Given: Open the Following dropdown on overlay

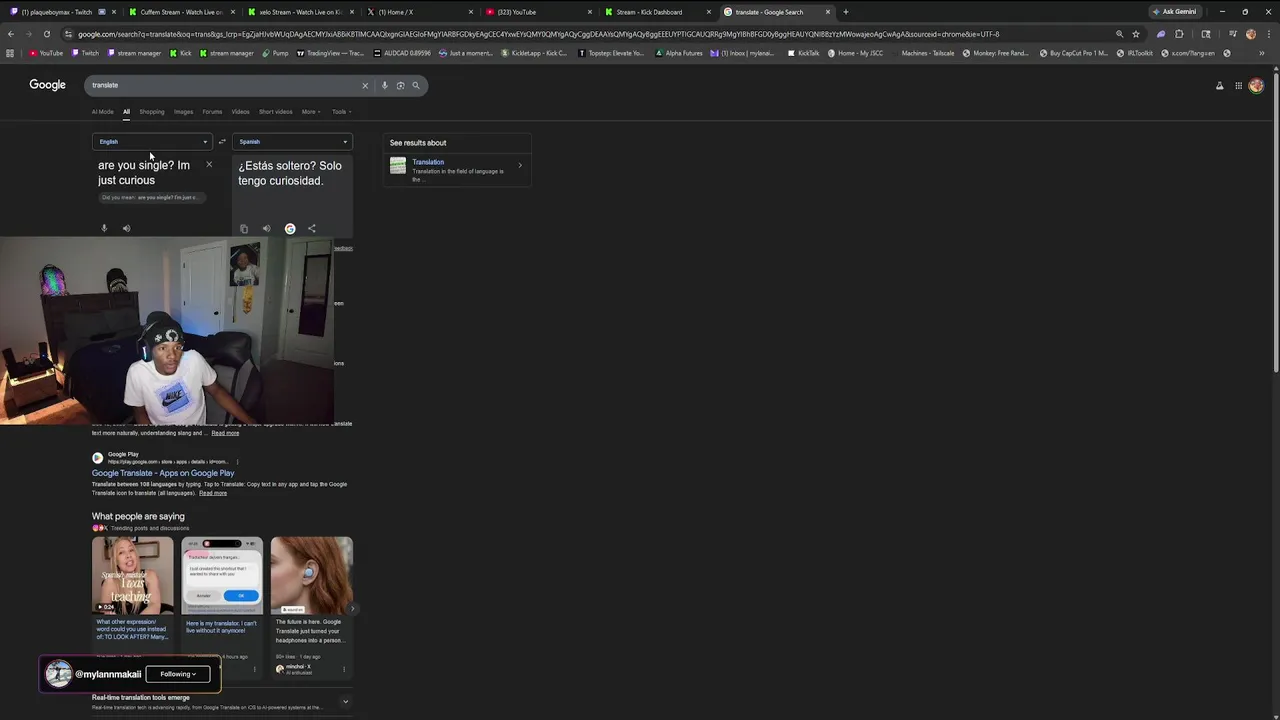Looking at the screenshot, I should click(178, 674).
